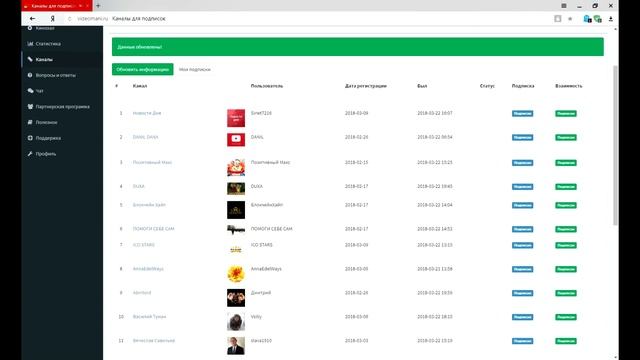Open the AnnaEdelWays channel link

tap(148, 269)
